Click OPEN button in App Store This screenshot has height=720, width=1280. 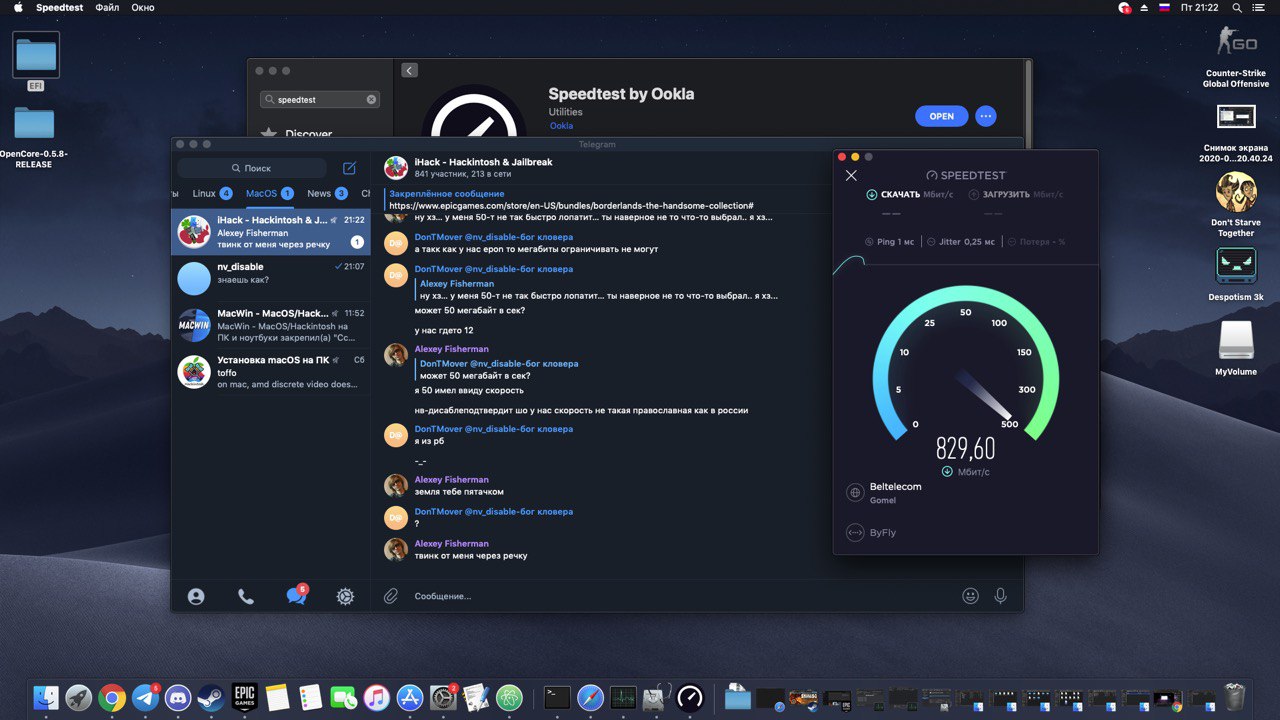coord(942,116)
